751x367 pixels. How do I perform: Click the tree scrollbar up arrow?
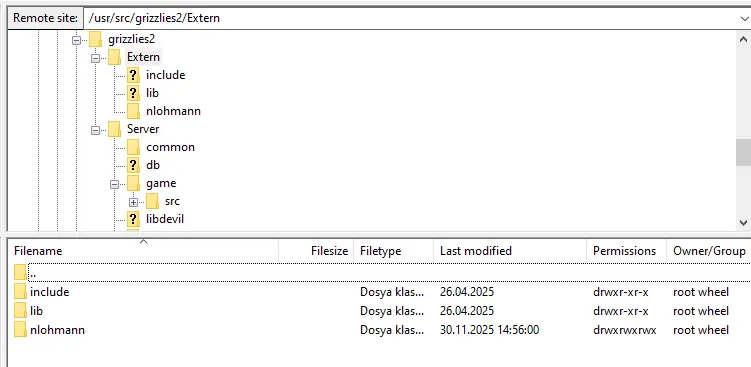point(743,39)
